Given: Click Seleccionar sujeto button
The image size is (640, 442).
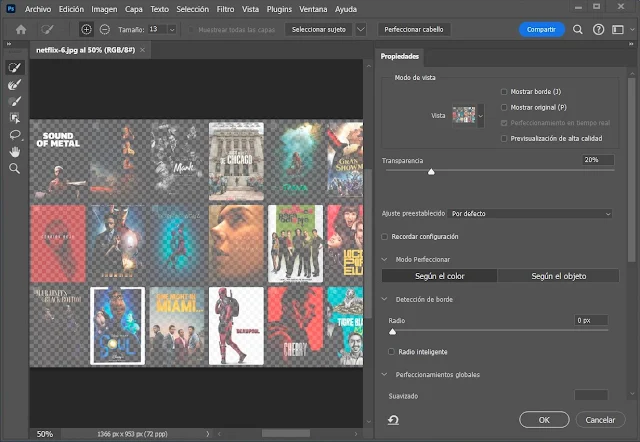Looking at the screenshot, I should pyautogui.click(x=319, y=29).
